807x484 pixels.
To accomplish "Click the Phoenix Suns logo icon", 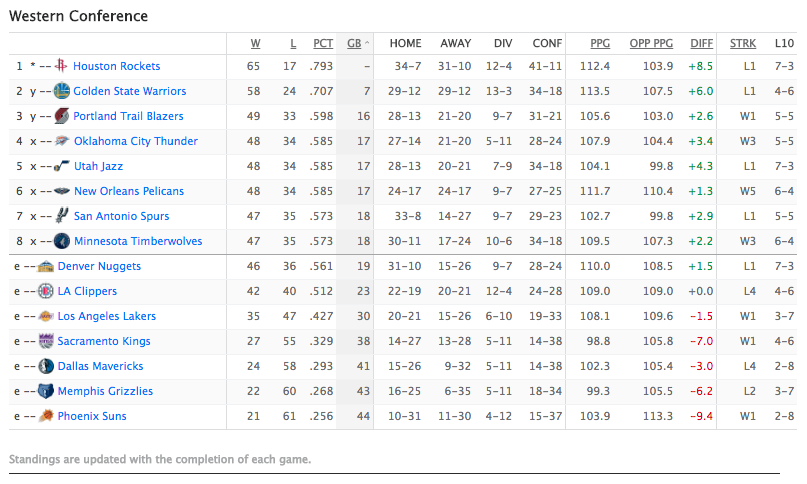I will [46, 416].
